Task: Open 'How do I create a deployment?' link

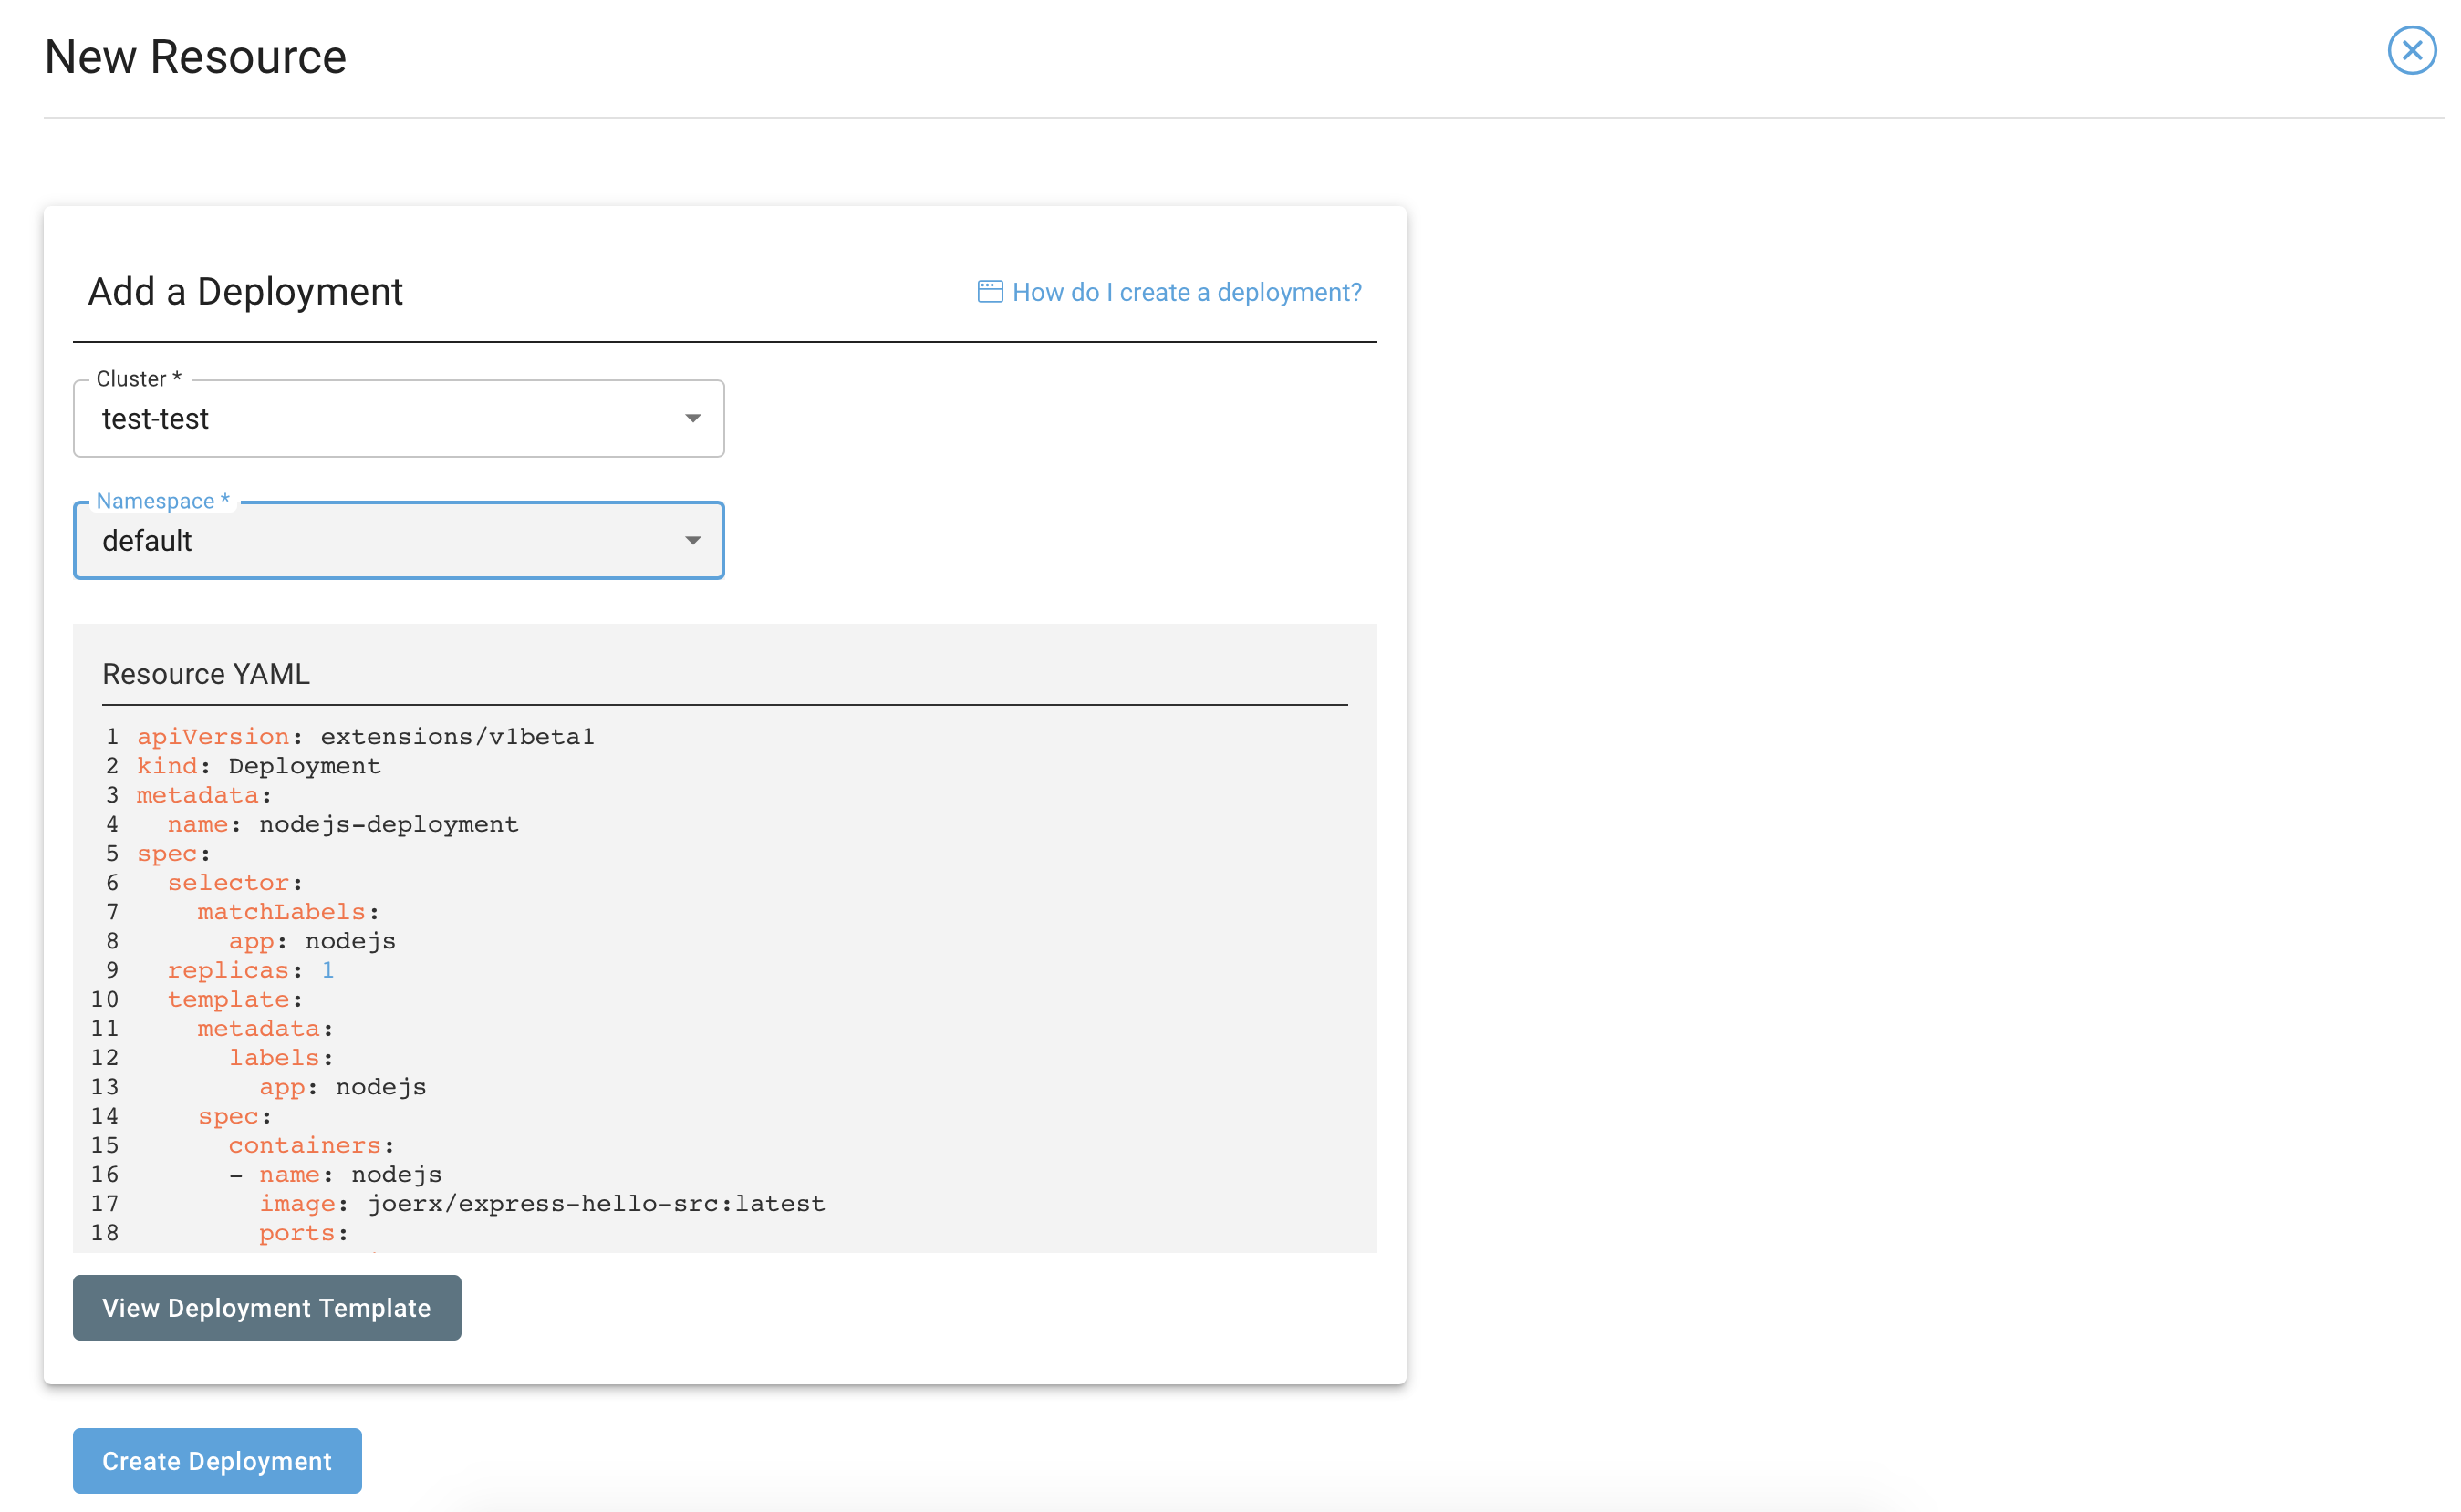Action: [x=1186, y=292]
